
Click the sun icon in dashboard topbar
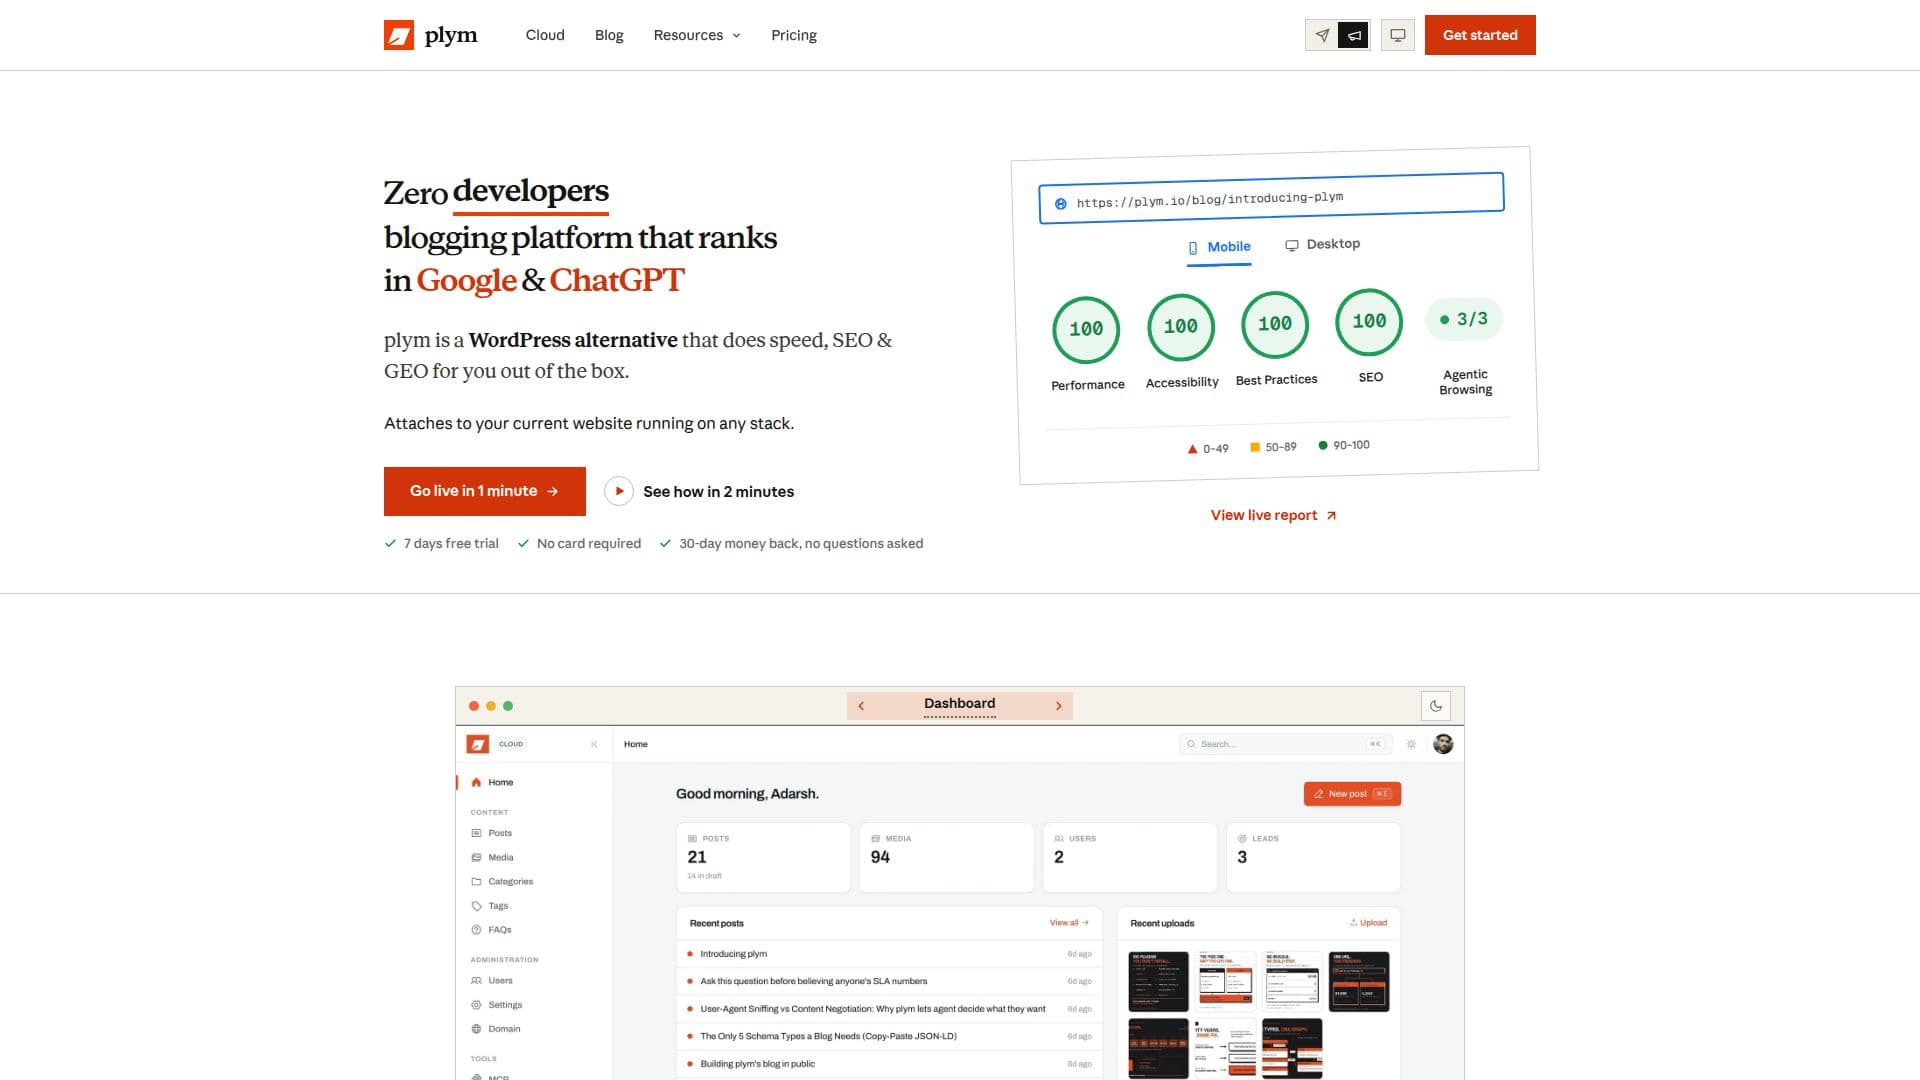coord(1411,744)
